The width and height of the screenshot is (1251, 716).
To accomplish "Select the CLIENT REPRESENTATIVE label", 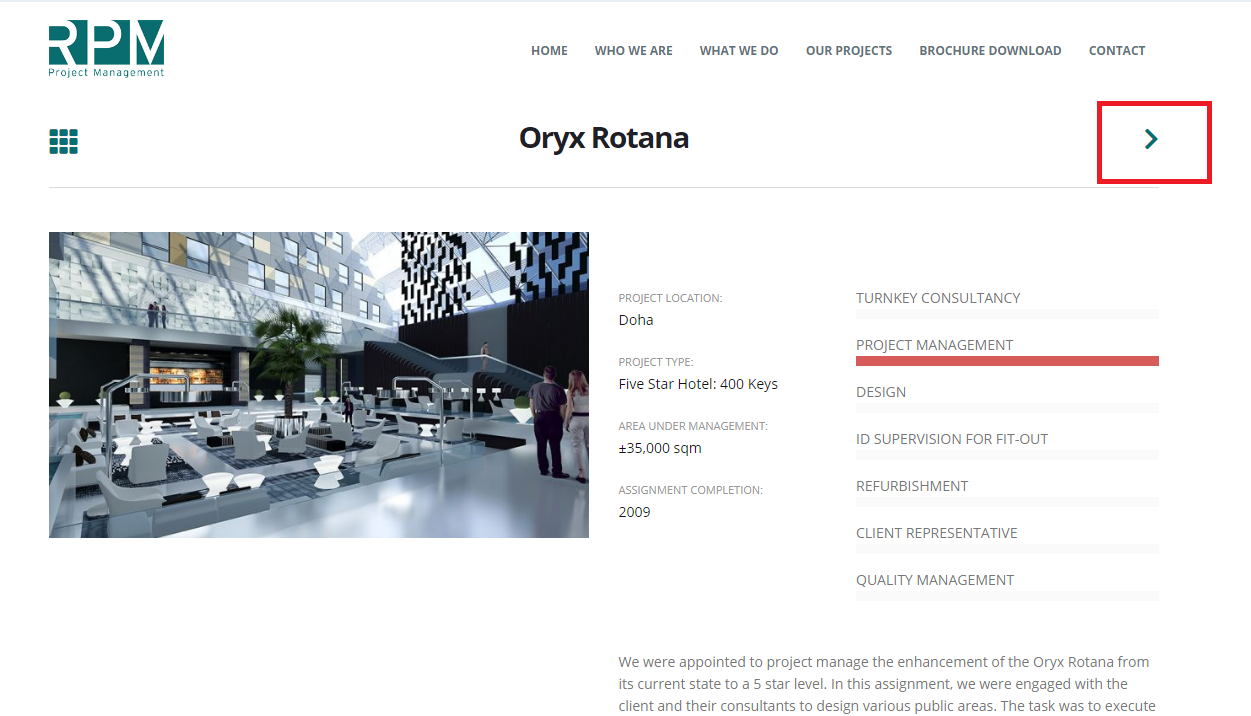I will coord(937,533).
